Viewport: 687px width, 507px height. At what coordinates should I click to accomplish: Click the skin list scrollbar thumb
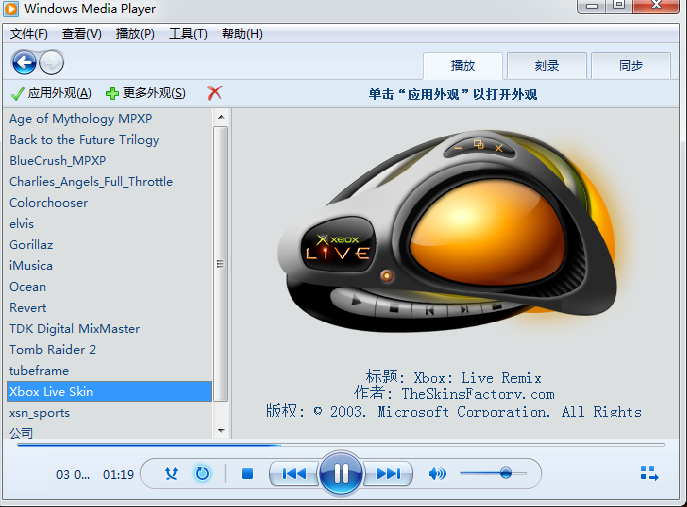[220, 264]
